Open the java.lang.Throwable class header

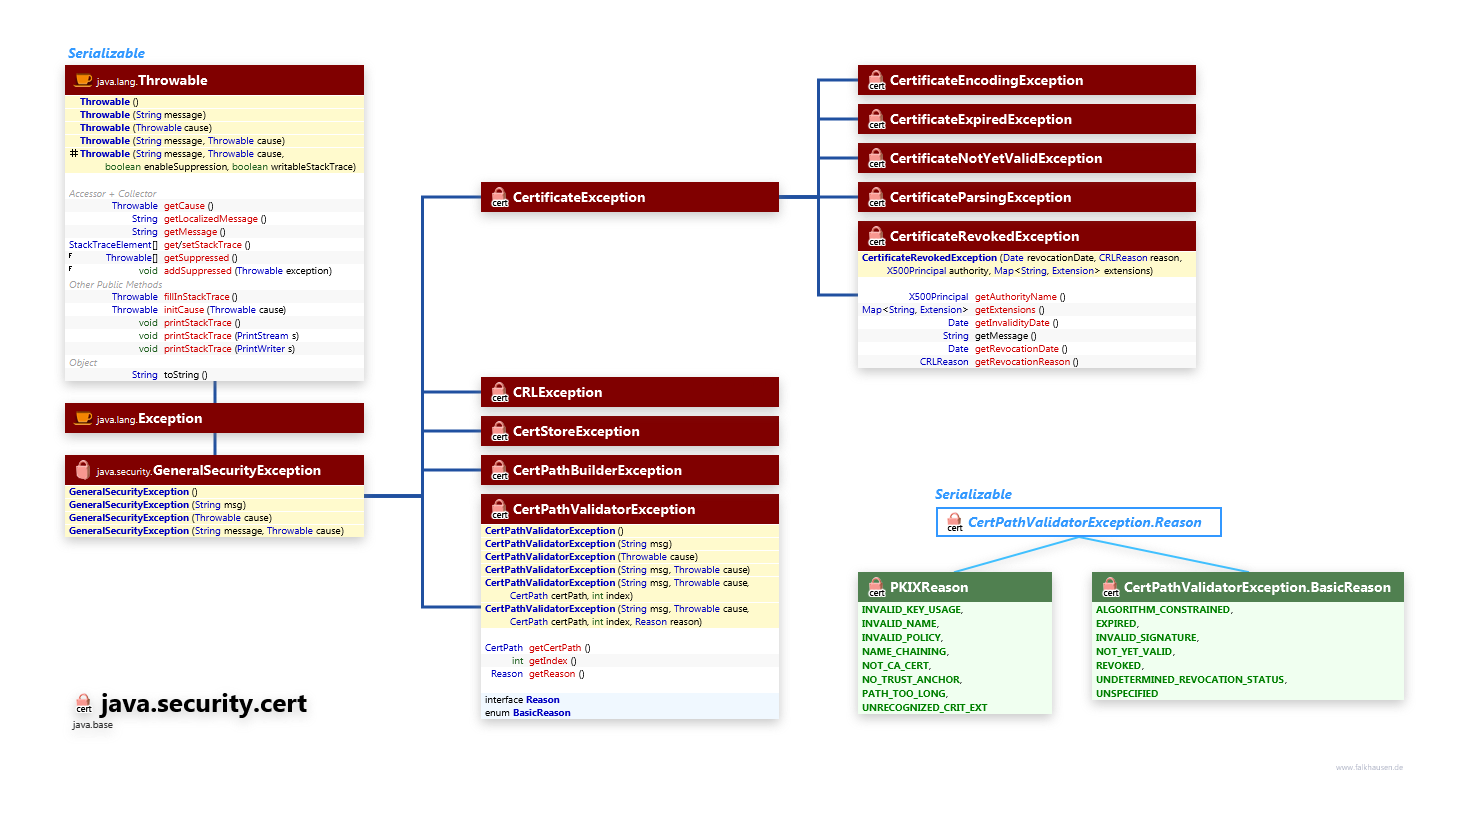pyautogui.click(x=214, y=80)
